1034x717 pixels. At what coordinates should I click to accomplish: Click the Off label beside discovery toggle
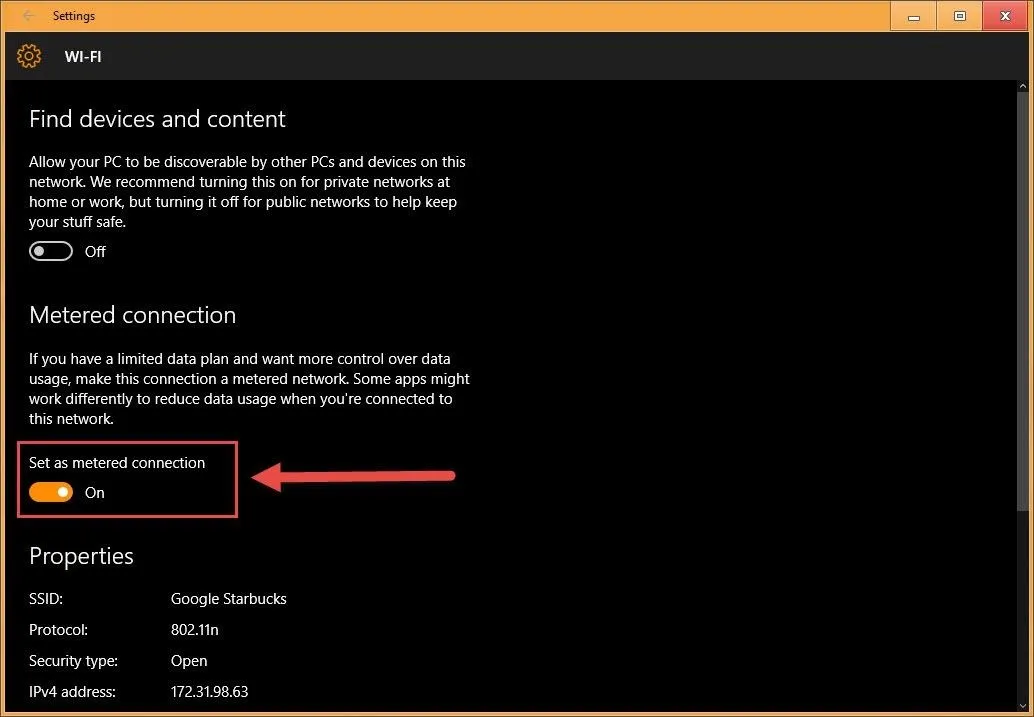tap(95, 252)
